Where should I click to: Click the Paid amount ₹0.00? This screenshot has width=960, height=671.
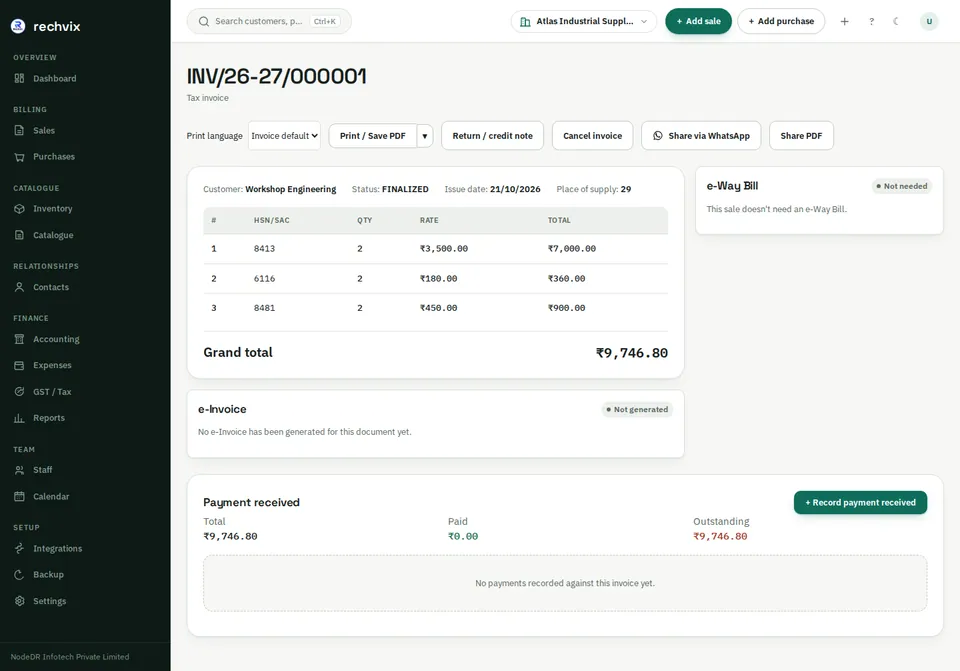(463, 536)
